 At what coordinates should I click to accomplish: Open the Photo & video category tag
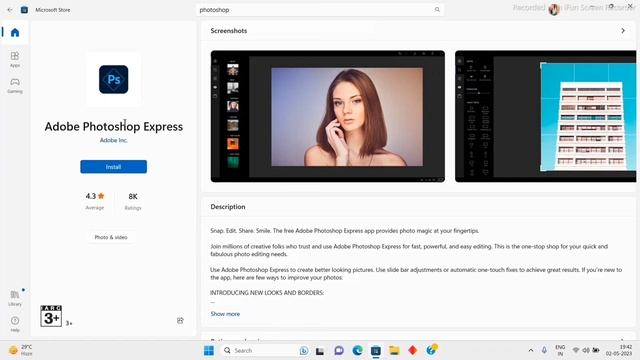111,237
